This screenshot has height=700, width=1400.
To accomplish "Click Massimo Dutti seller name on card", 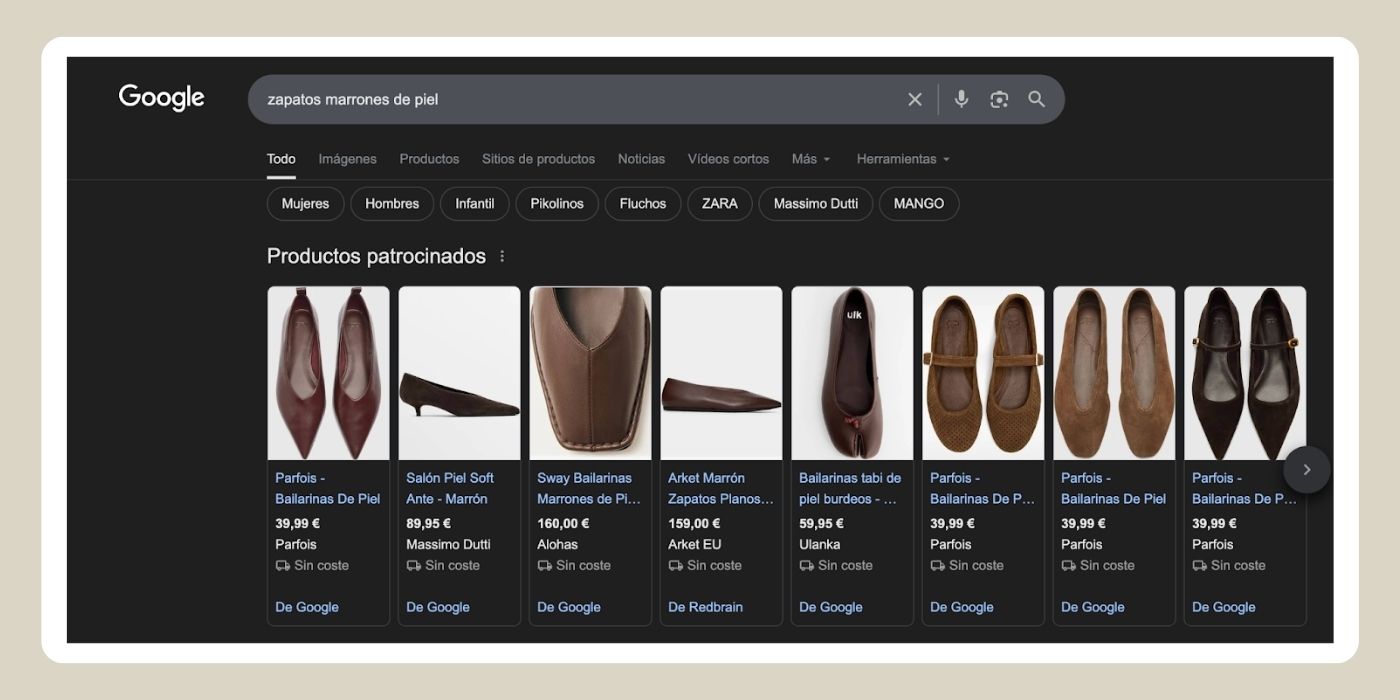I will coord(448,544).
